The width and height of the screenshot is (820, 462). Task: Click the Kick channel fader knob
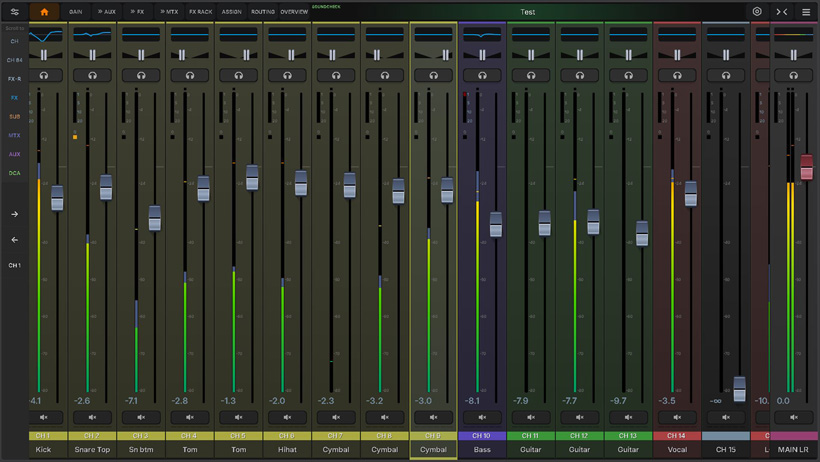(x=57, y=198)
